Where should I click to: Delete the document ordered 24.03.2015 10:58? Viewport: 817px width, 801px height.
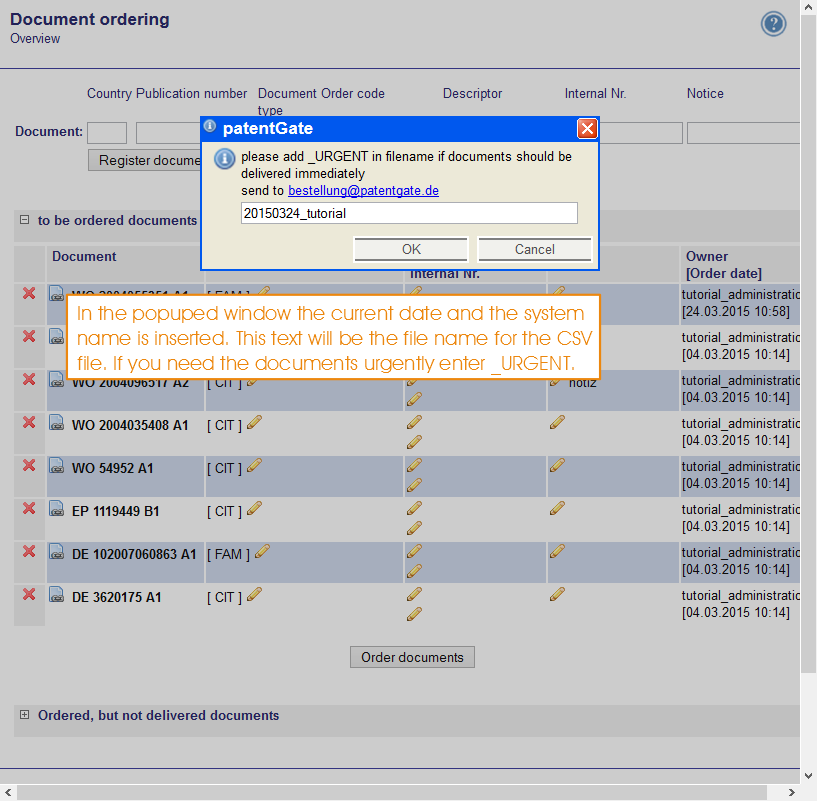tap(29, 293)
